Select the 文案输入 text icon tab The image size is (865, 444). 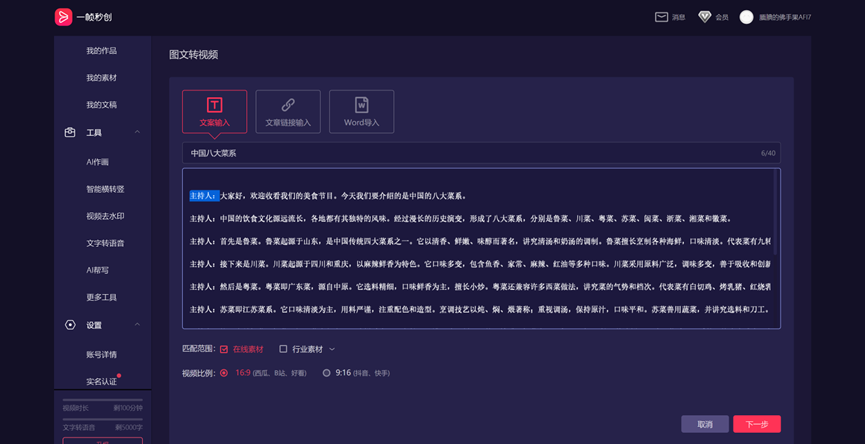click(214, 105)
